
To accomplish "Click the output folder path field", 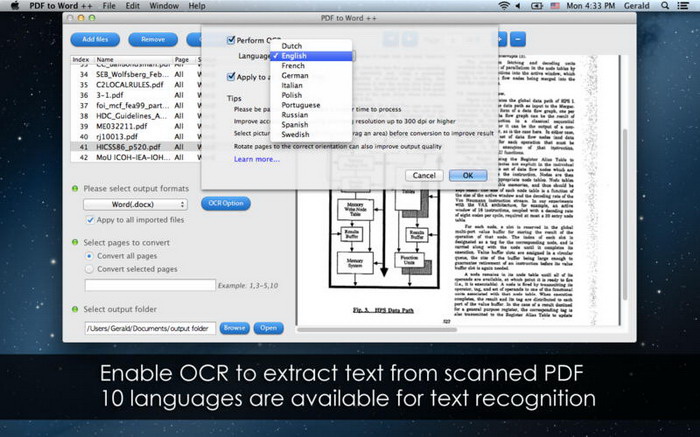I will (x=150, y=328).
